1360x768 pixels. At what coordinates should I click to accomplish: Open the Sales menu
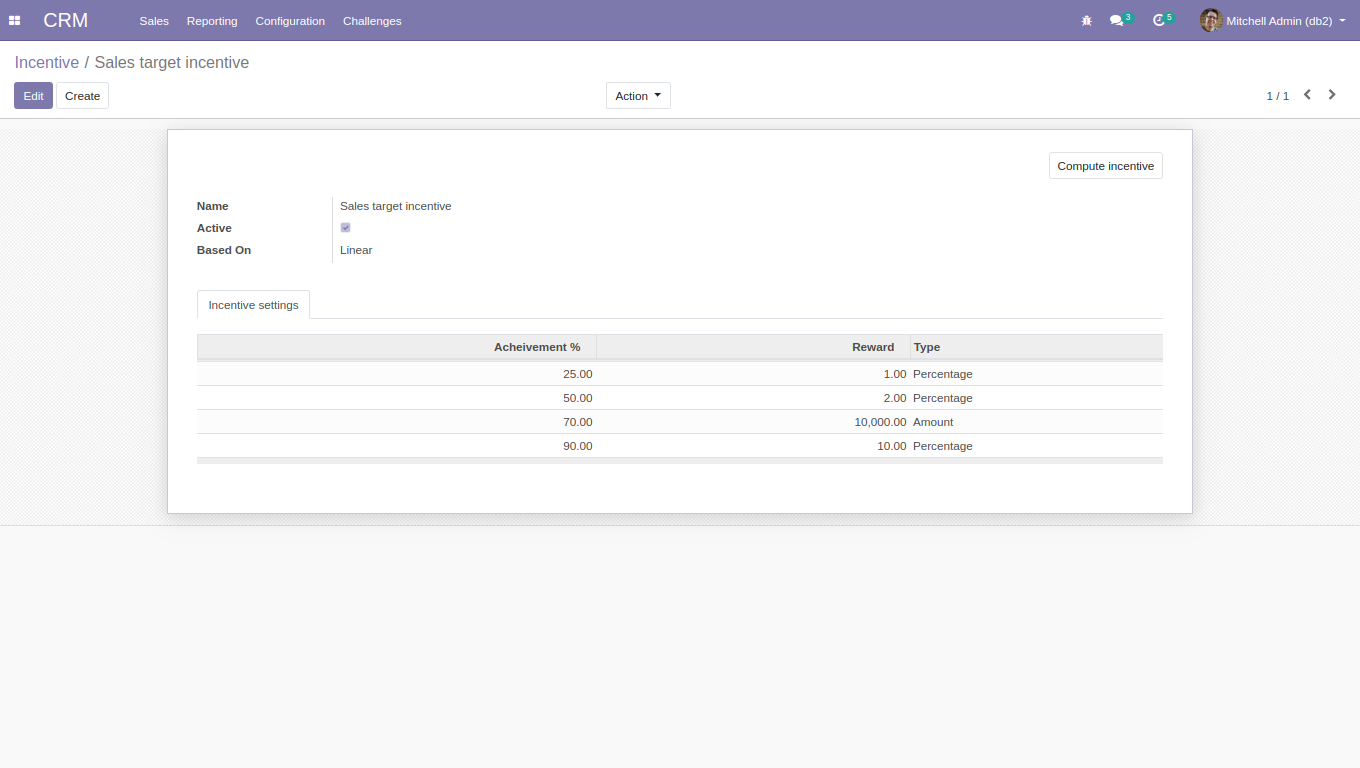pos(154,21)
